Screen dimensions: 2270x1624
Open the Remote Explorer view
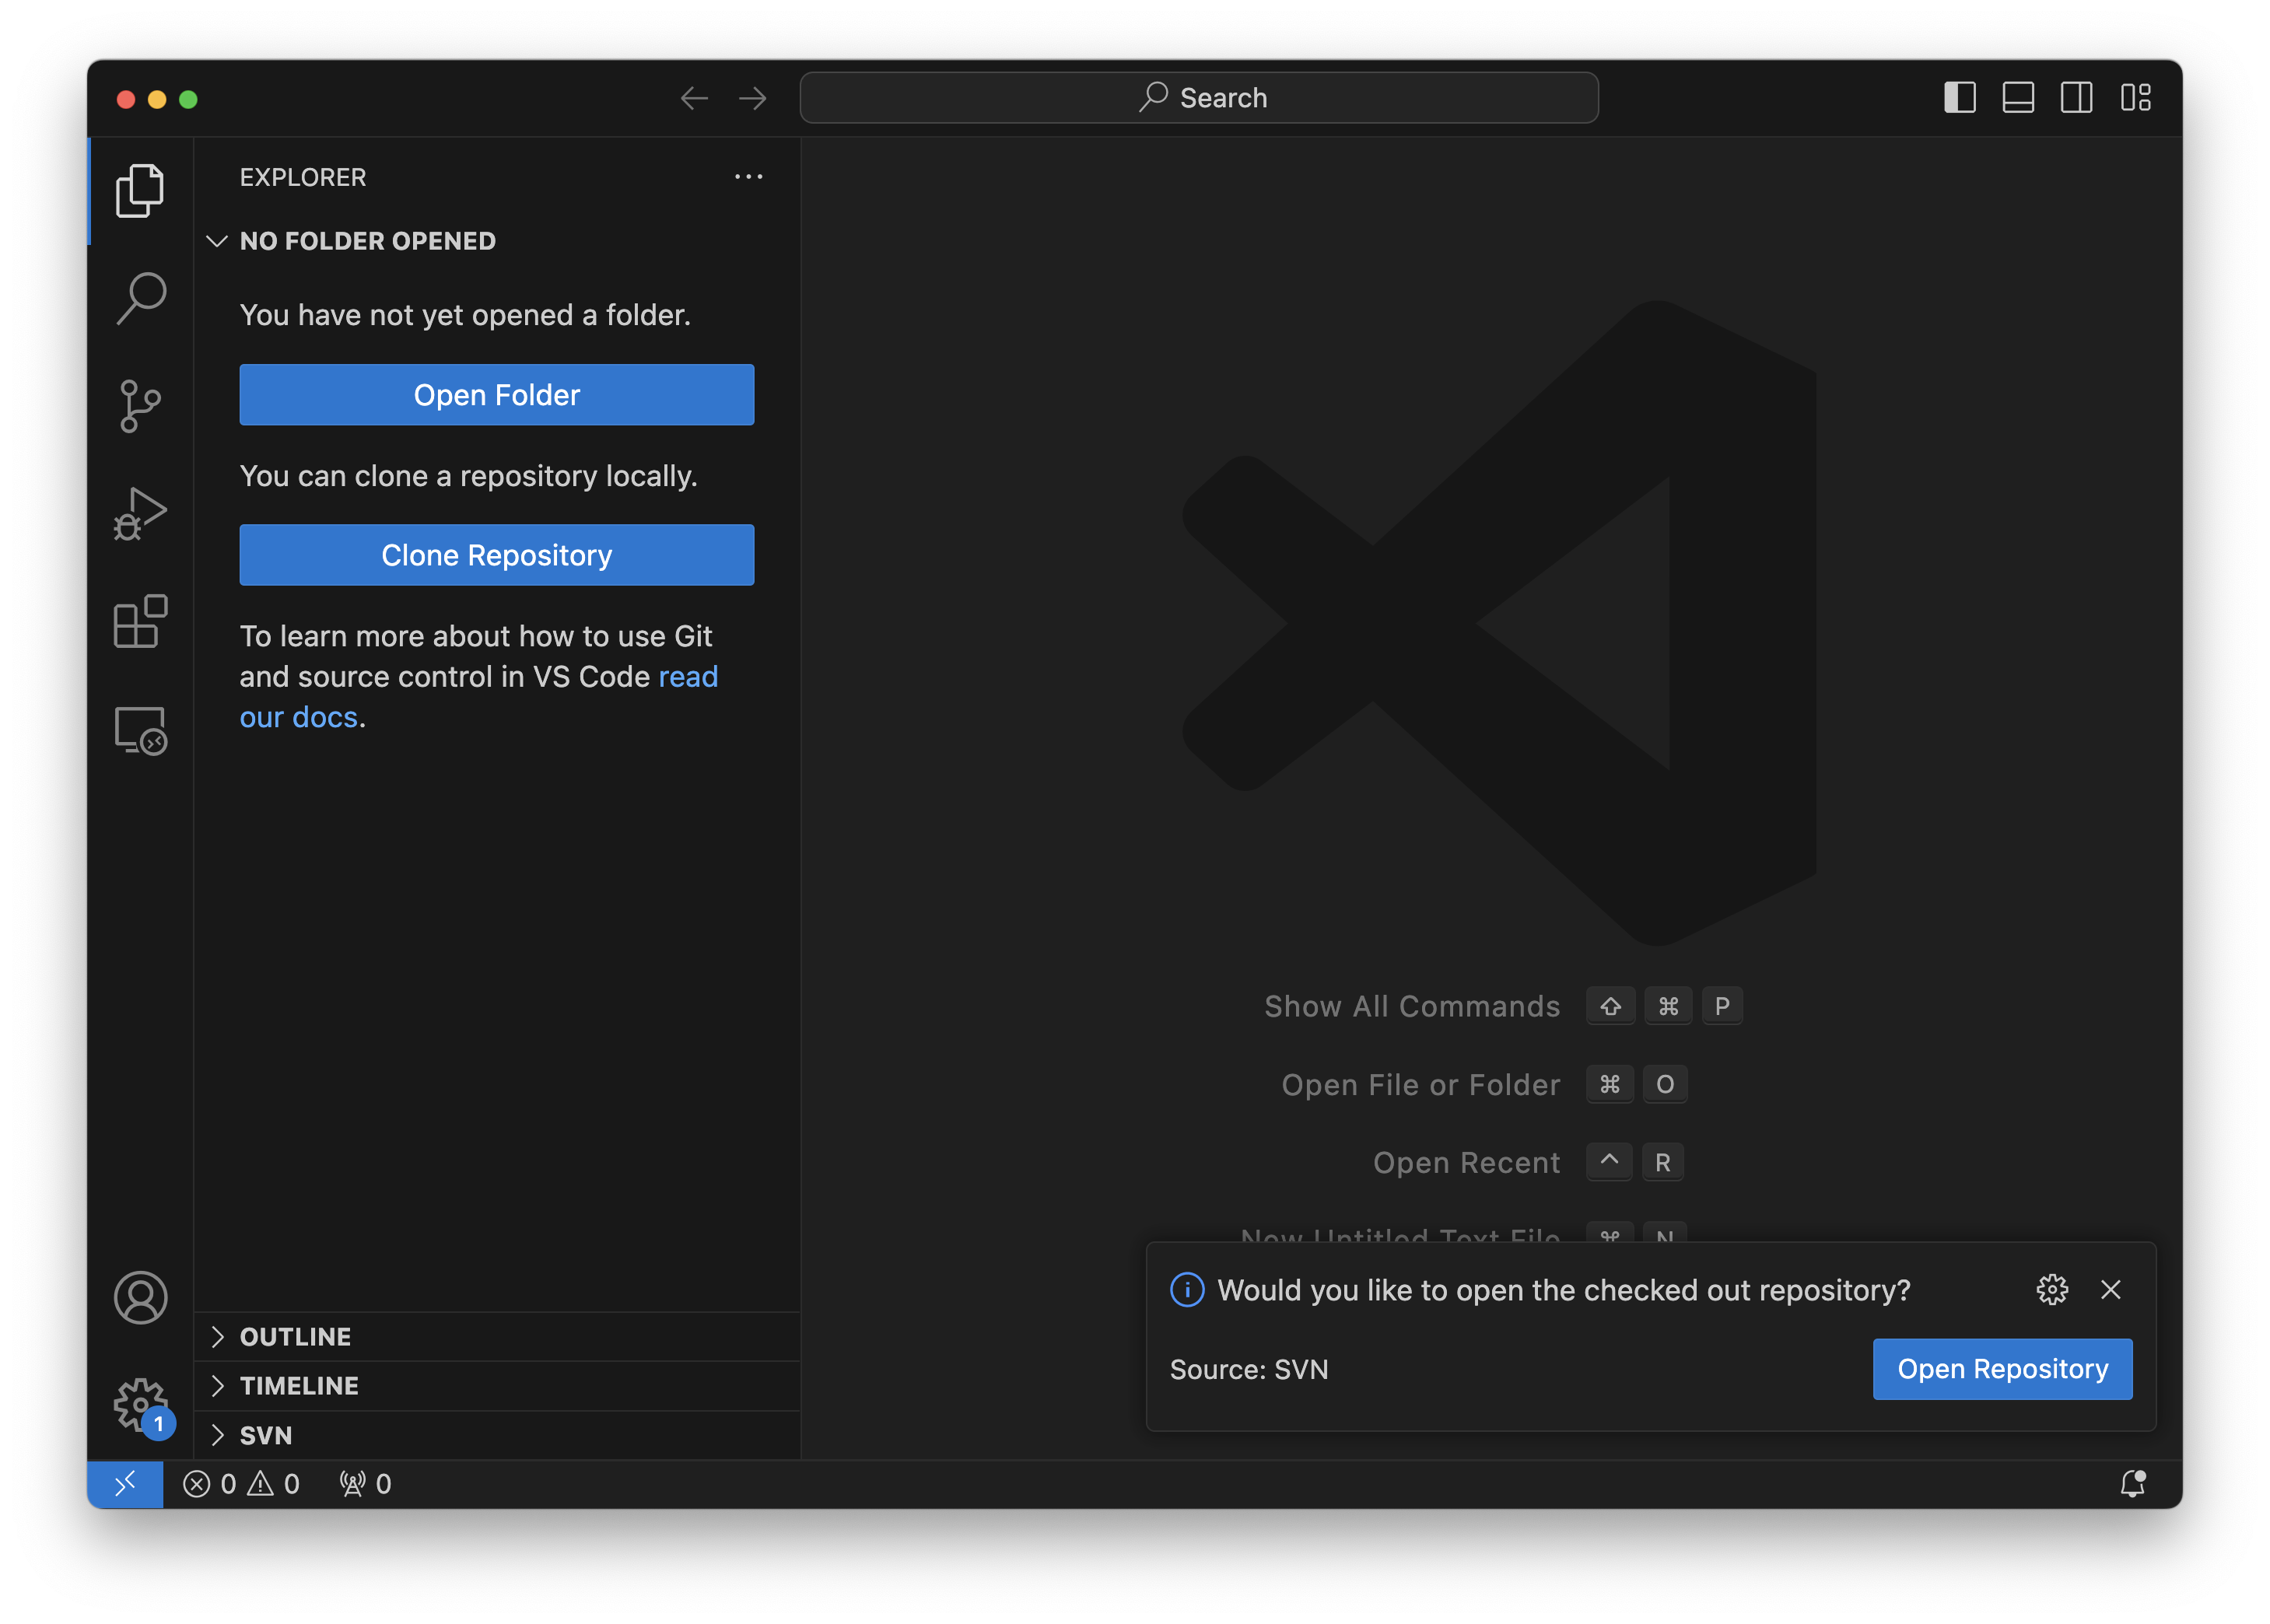(x=139, y=731)
